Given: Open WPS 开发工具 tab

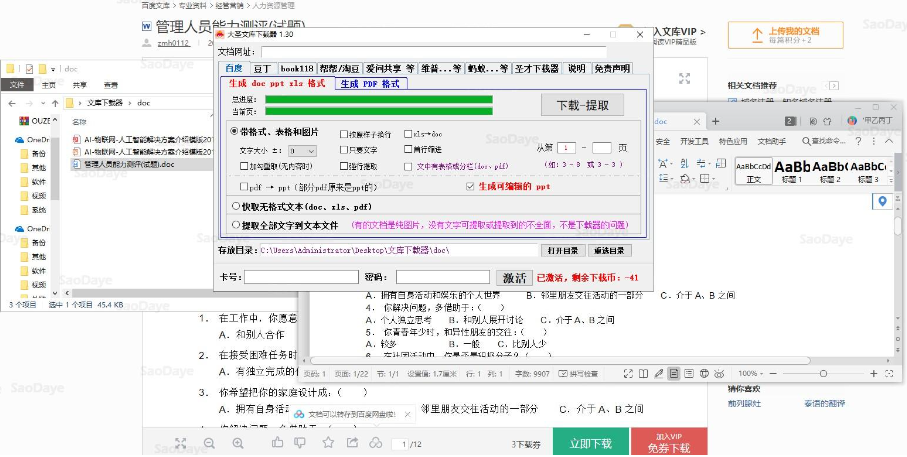Looking at the screenshot, I should [x=694, y=141].
